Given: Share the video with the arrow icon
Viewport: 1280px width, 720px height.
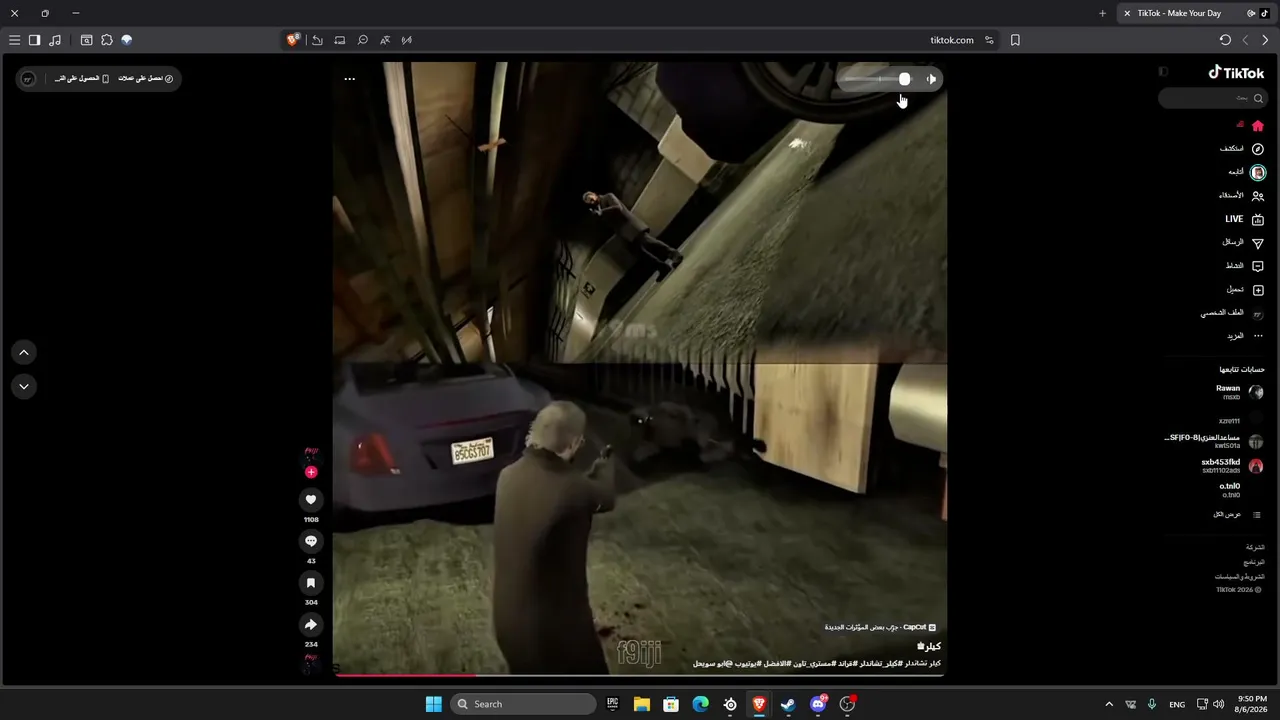Looking at the screenshot, I should (x=311, y=625).
